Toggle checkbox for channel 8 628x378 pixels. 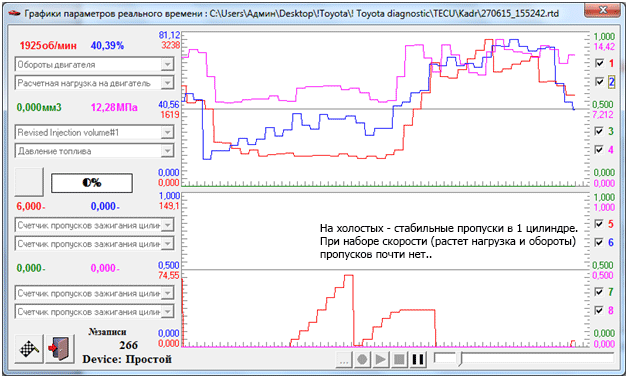600,310
